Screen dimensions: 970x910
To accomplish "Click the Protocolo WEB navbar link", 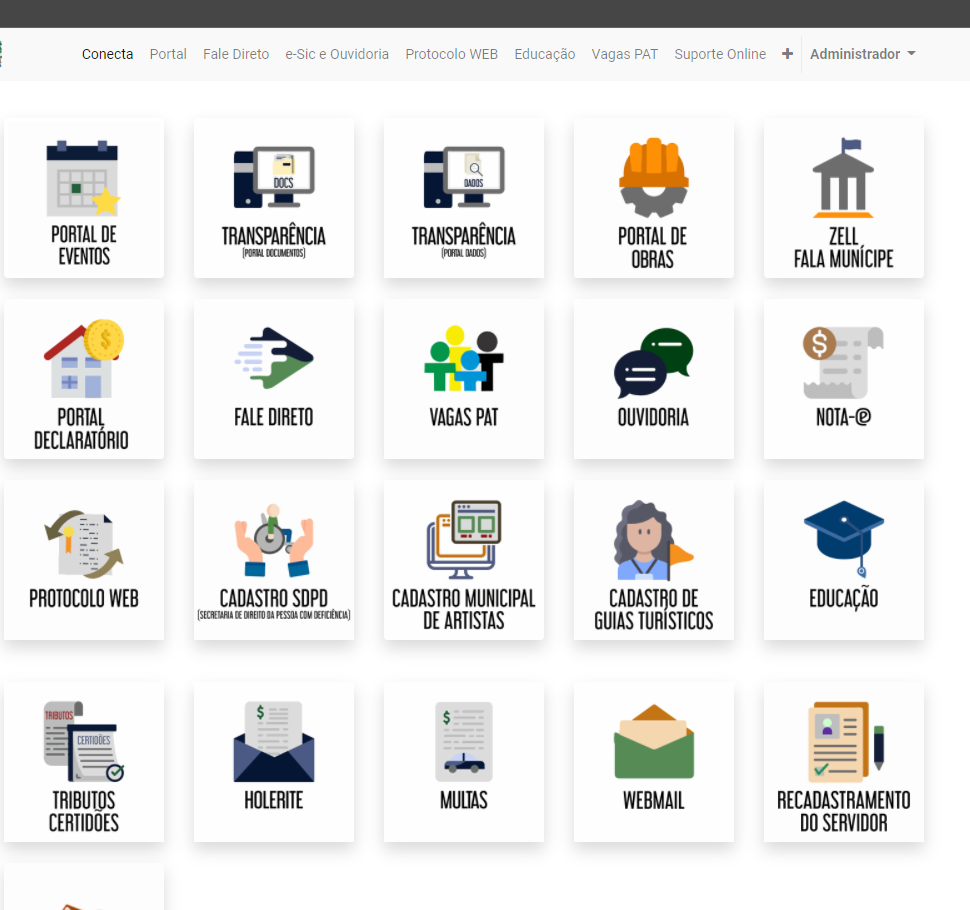I will (x=451, y=54).
